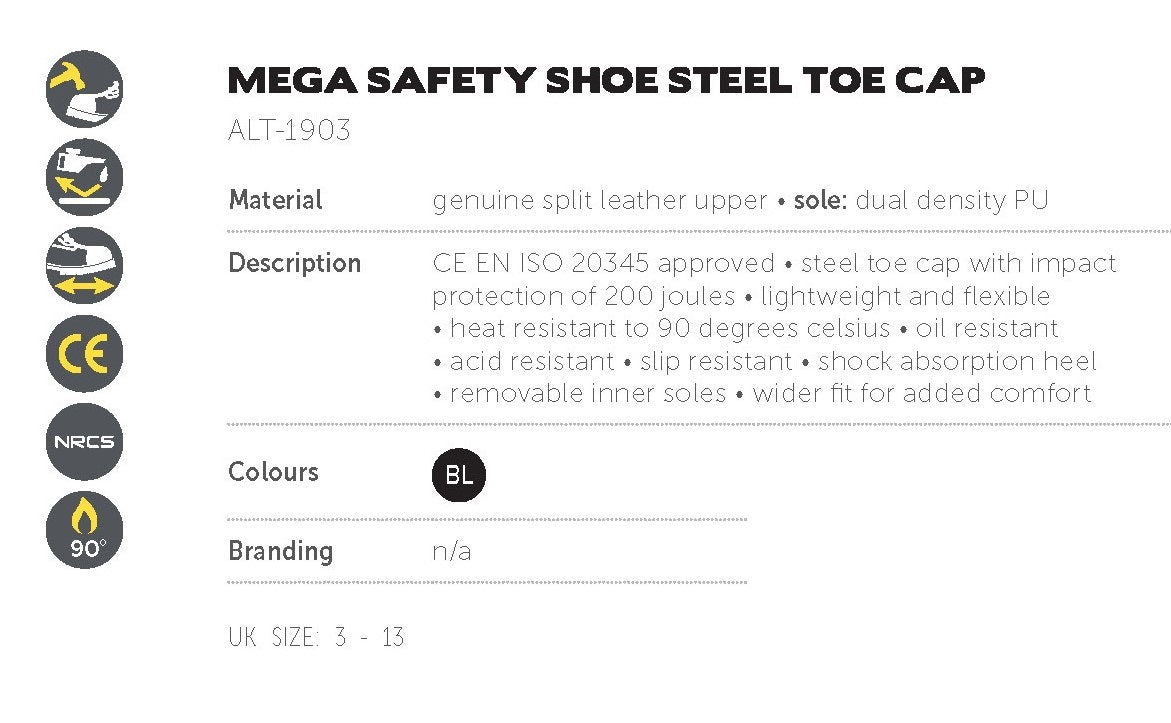Click the CE certification mark icon
Image resolution: width=1171 pixels, height=723 pixels.
pyautogui.click(x=85, y=353)
